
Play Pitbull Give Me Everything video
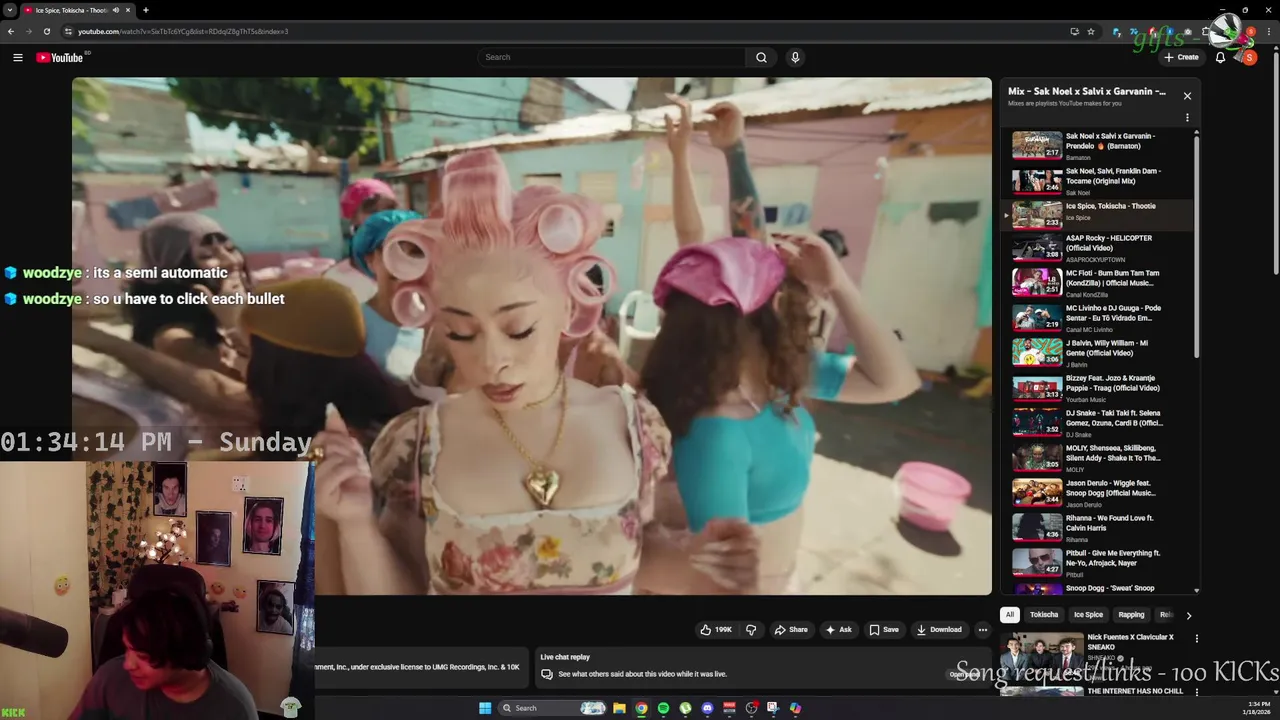click(1097, 563)
